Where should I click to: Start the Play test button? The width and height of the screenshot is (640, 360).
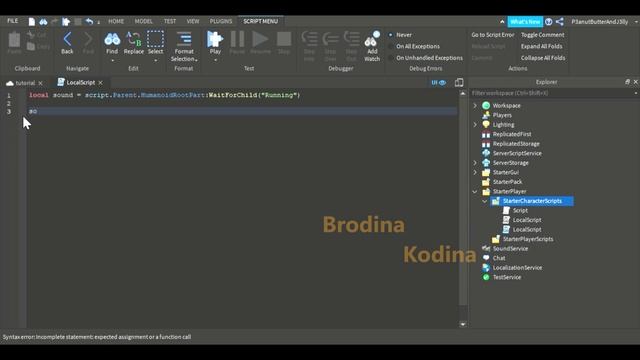pos(215,39)
